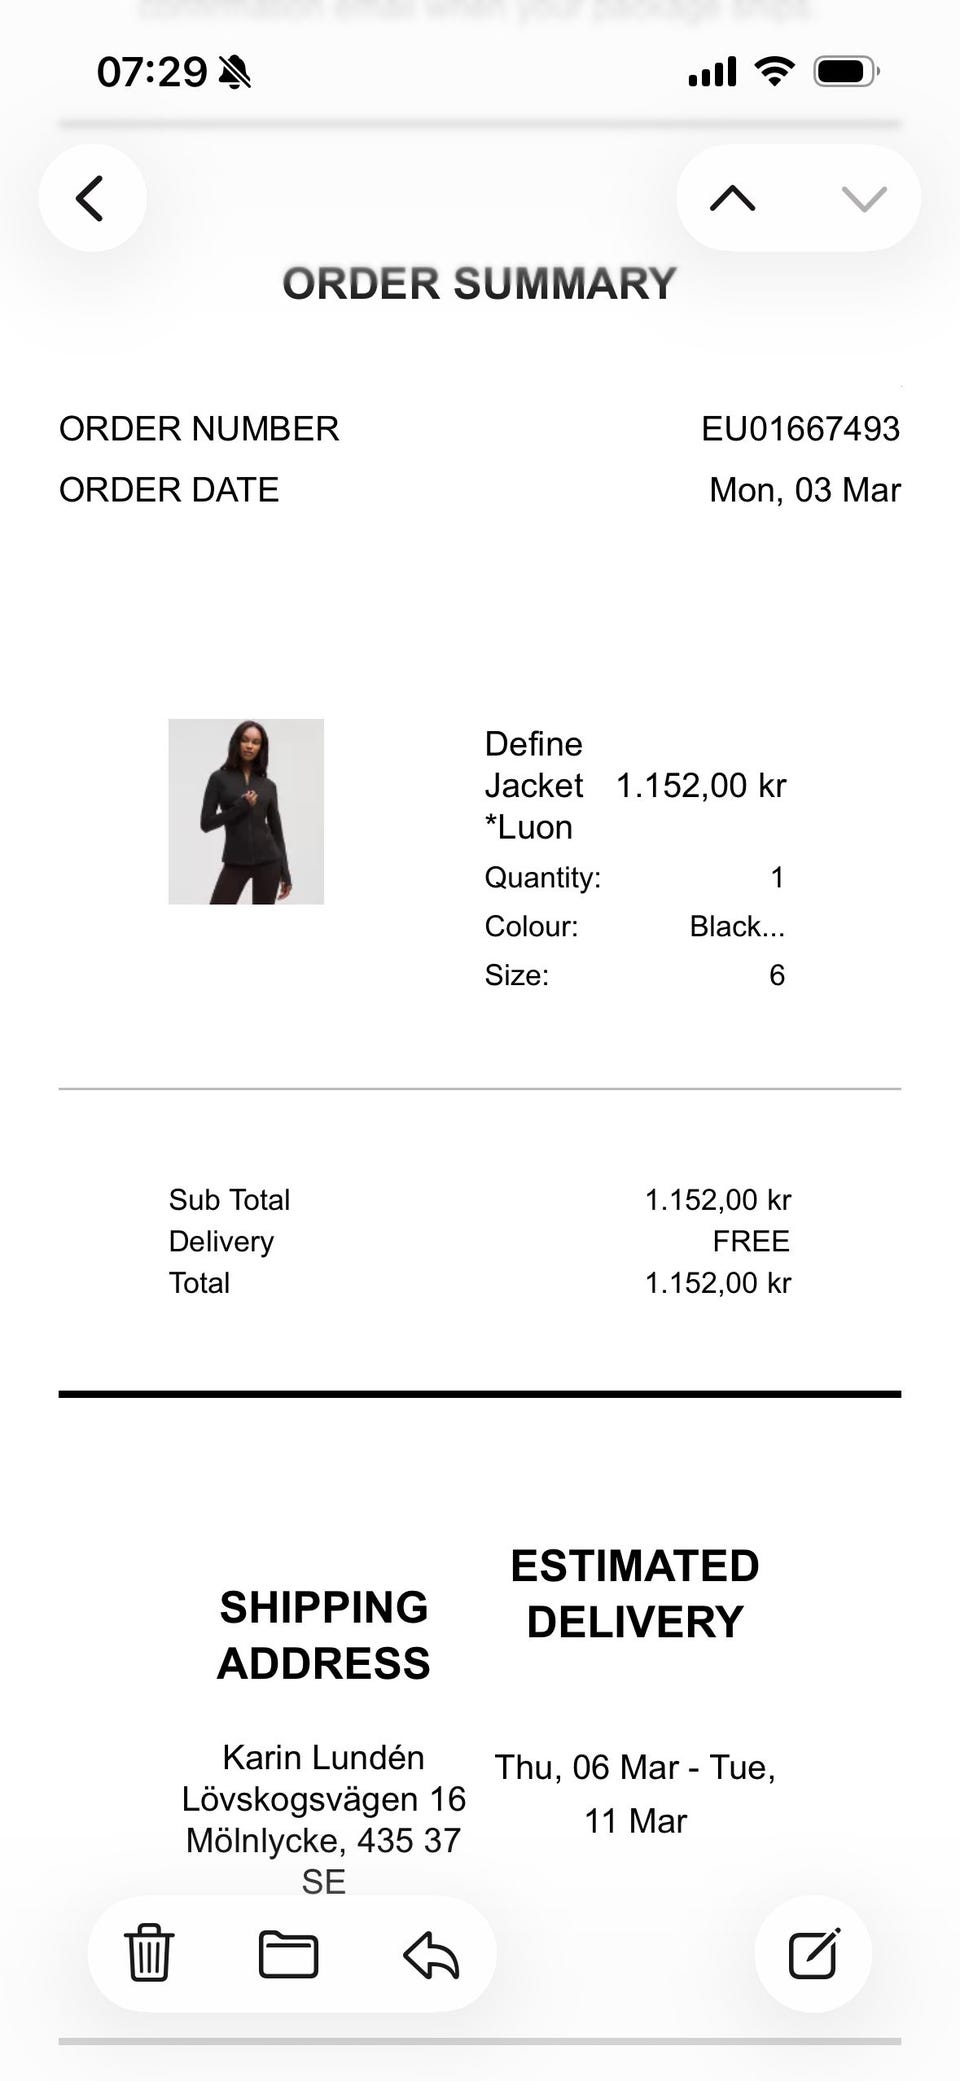The image size is (960, 2081).
Task: Tap order number EU01667493
Action: coord(800,429)
